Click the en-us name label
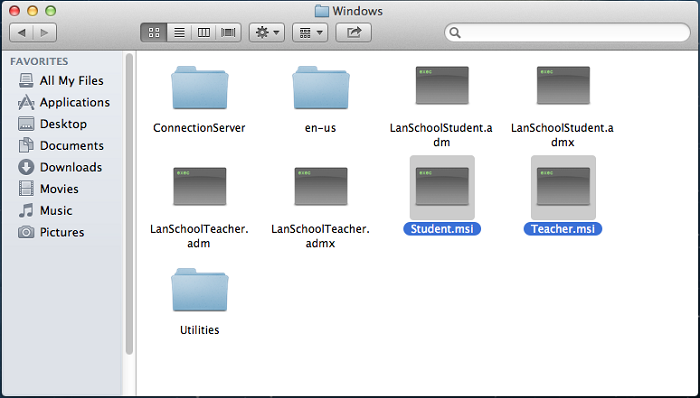 (321, 128)
